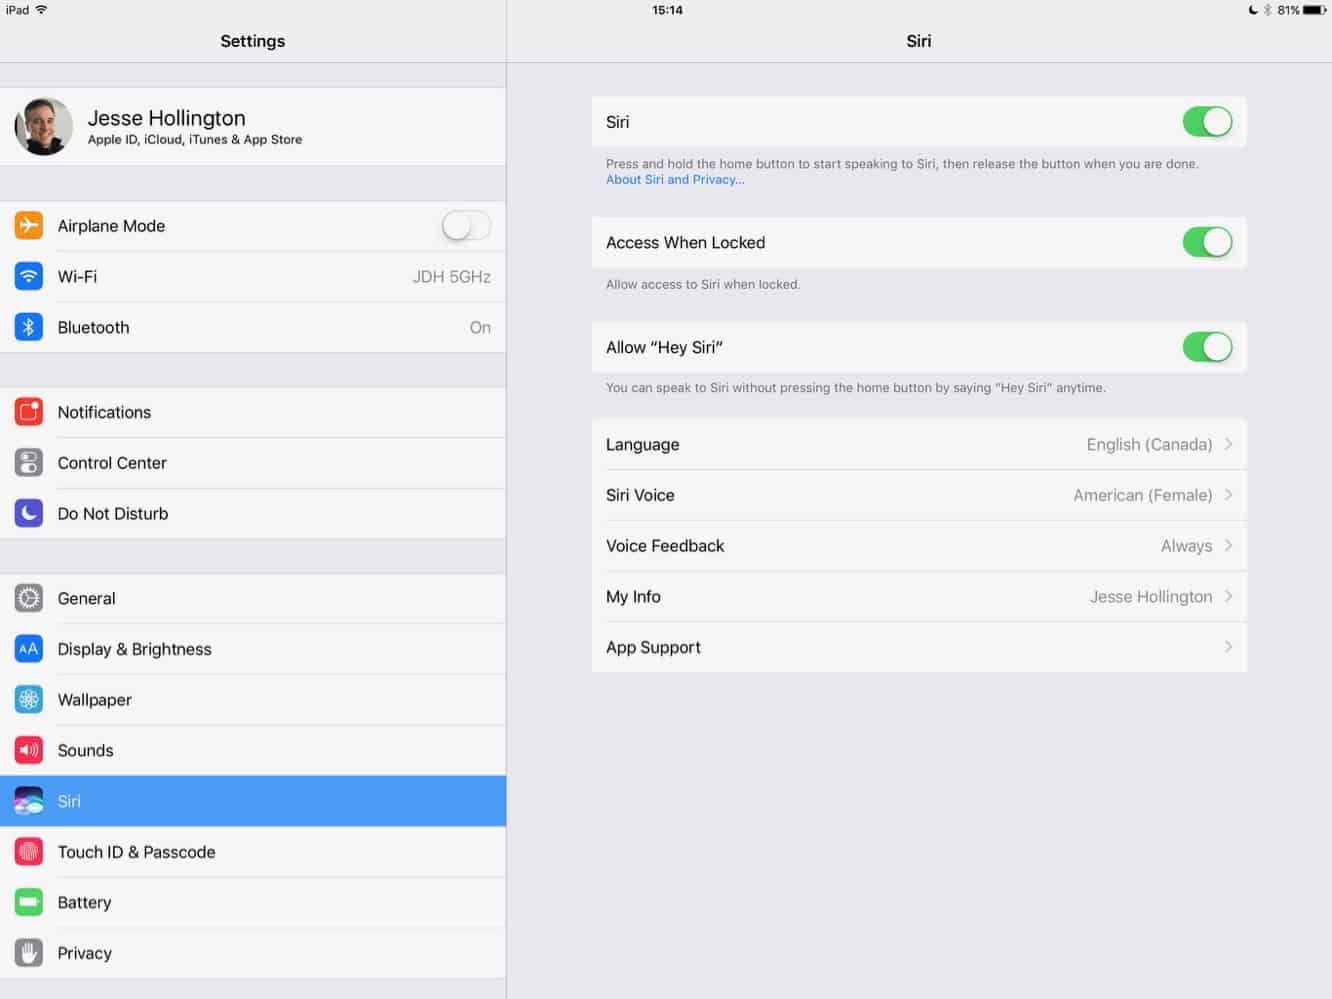Screen dimensions: 1332x999
Task: Select Do Not Disturb label
Action: pyautogui.click(x=113, y=514)
